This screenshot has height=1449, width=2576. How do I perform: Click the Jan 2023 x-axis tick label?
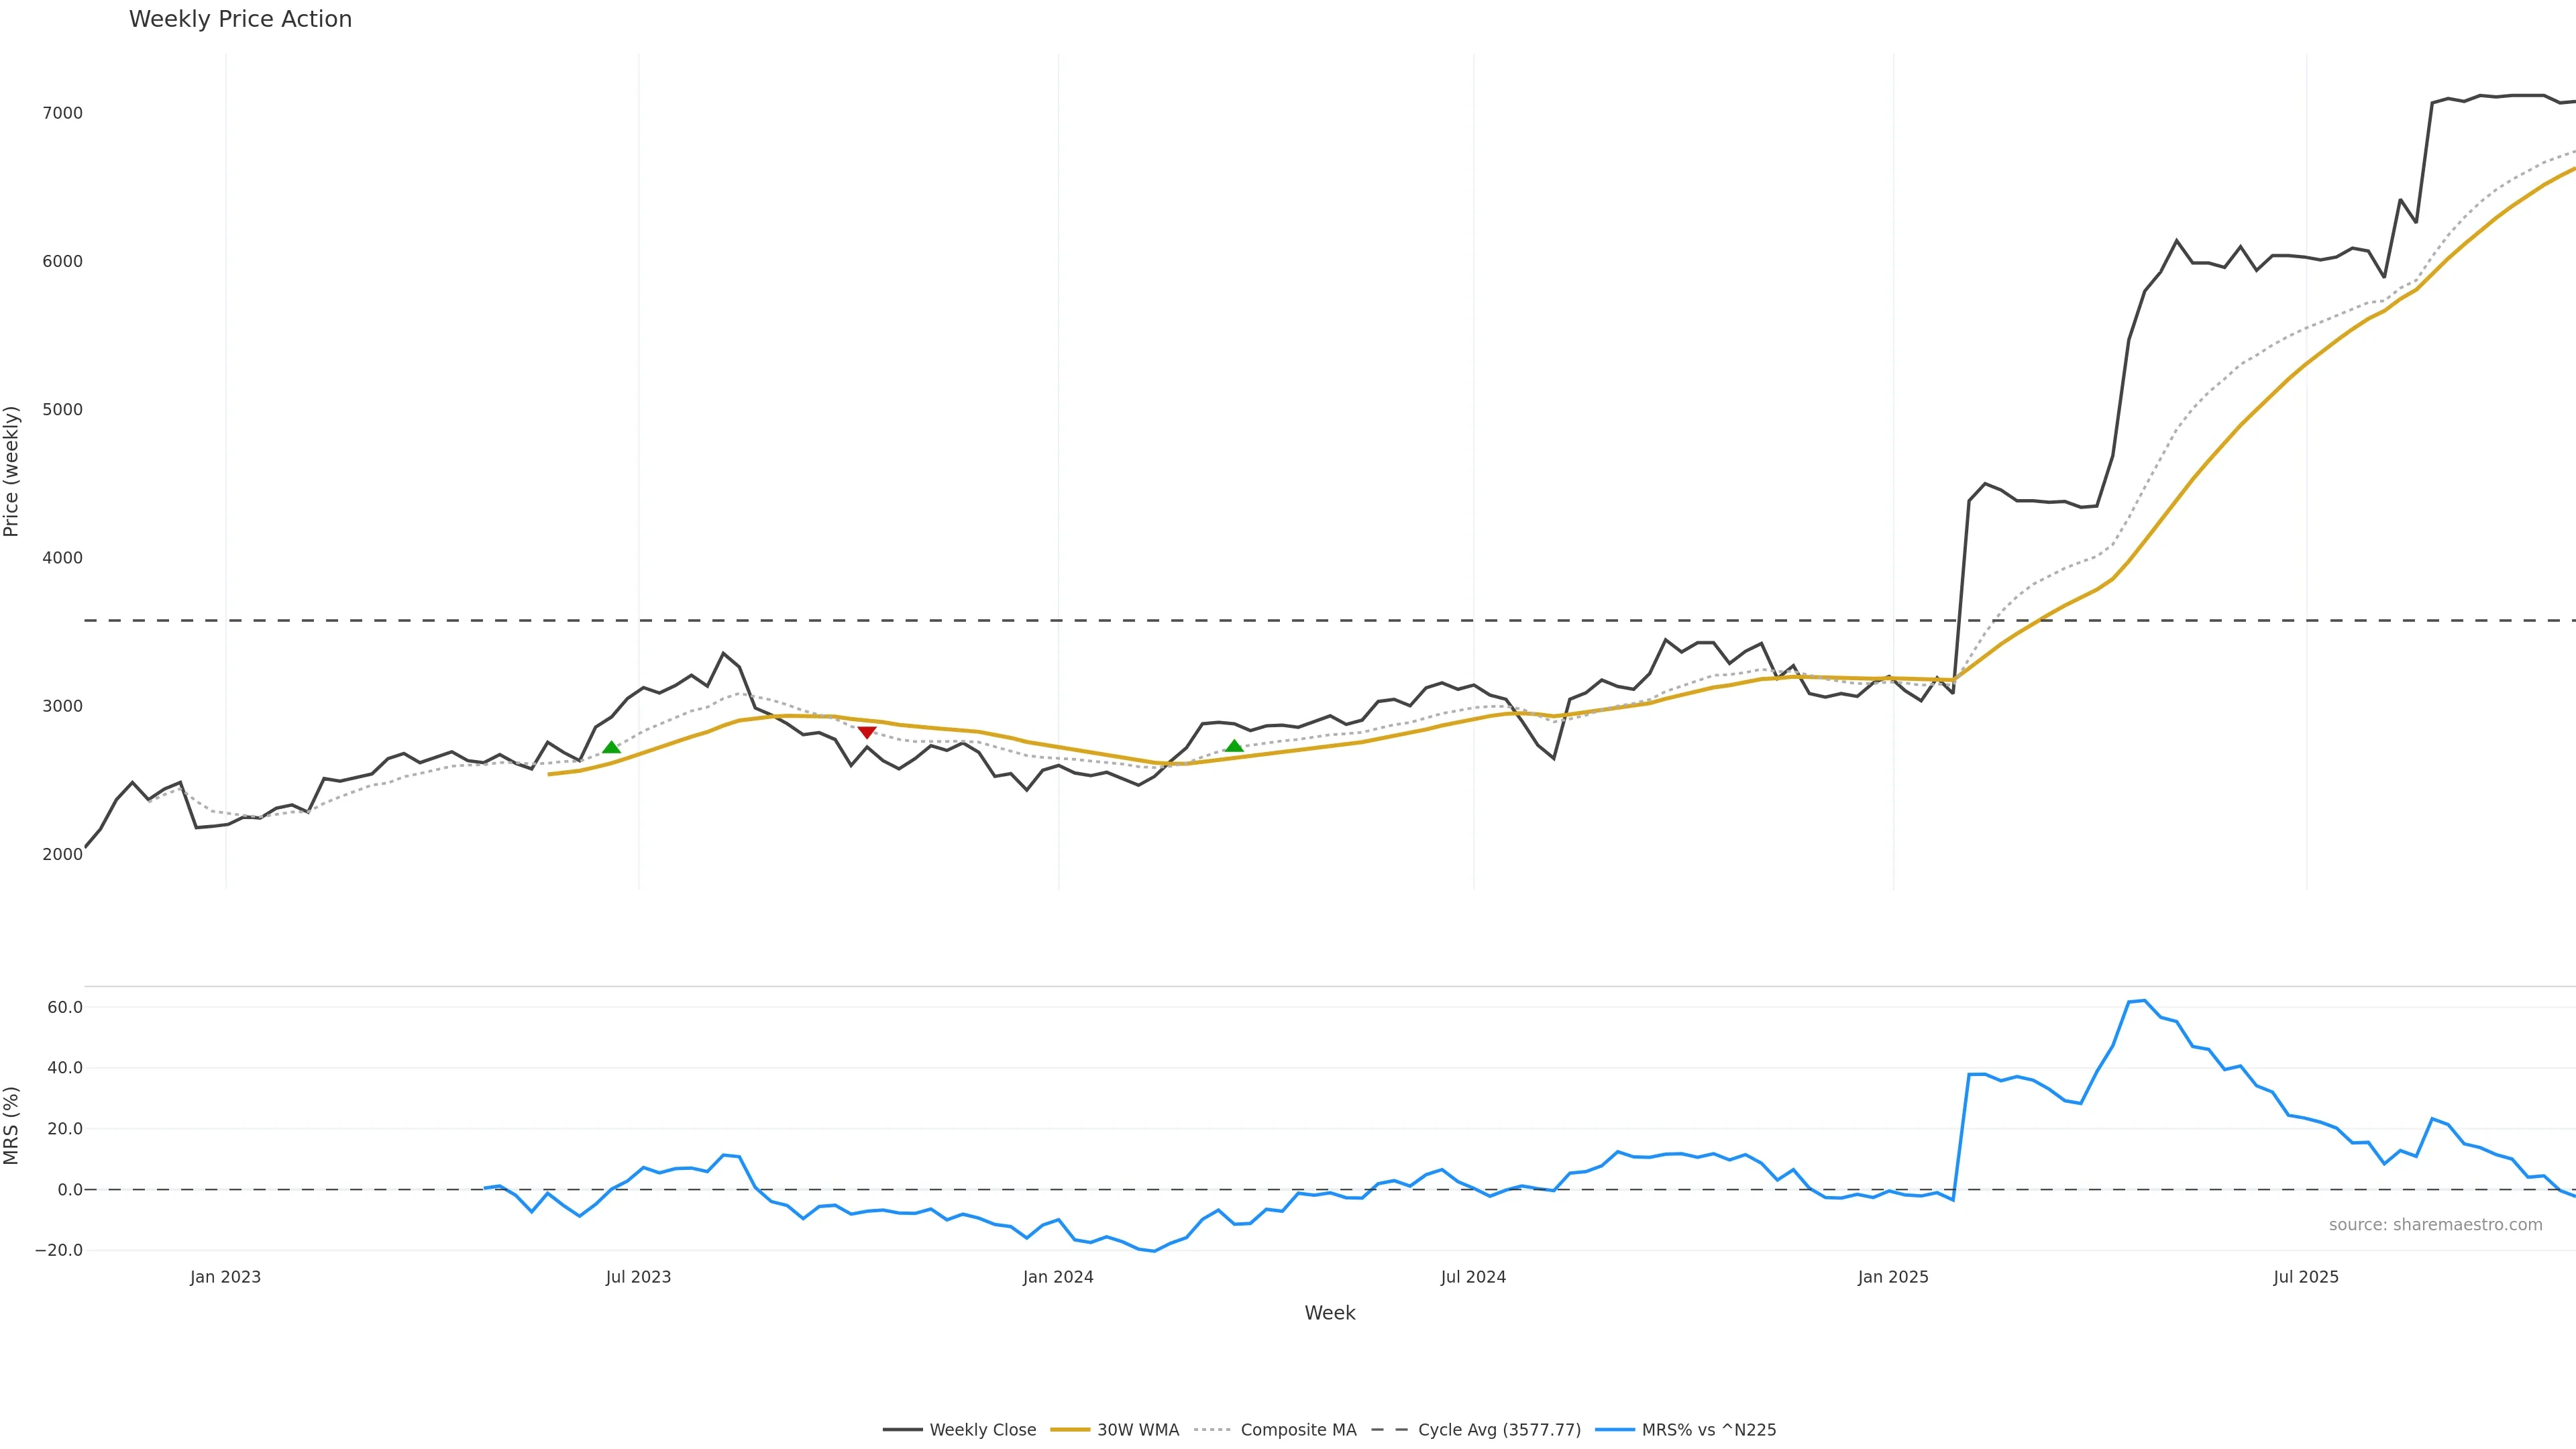click(225, 1277)
